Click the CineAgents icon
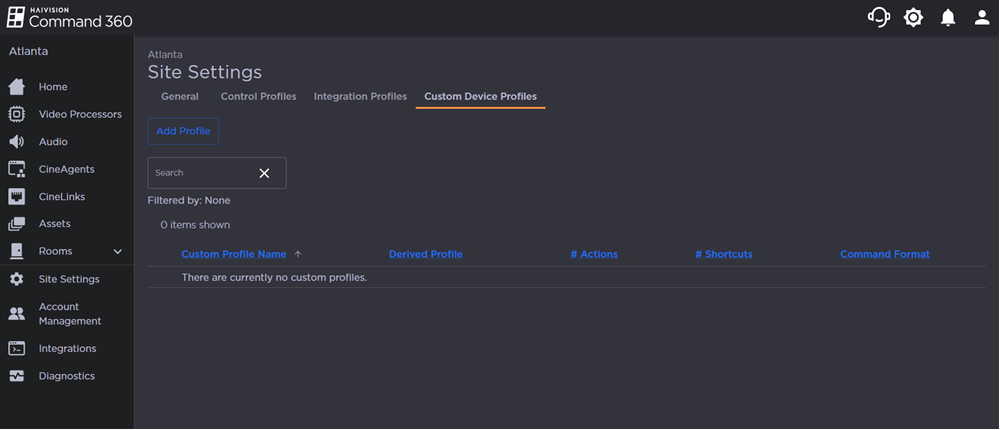The height and width of the screenshot is (430, 1000). click(x=17, y=169)
